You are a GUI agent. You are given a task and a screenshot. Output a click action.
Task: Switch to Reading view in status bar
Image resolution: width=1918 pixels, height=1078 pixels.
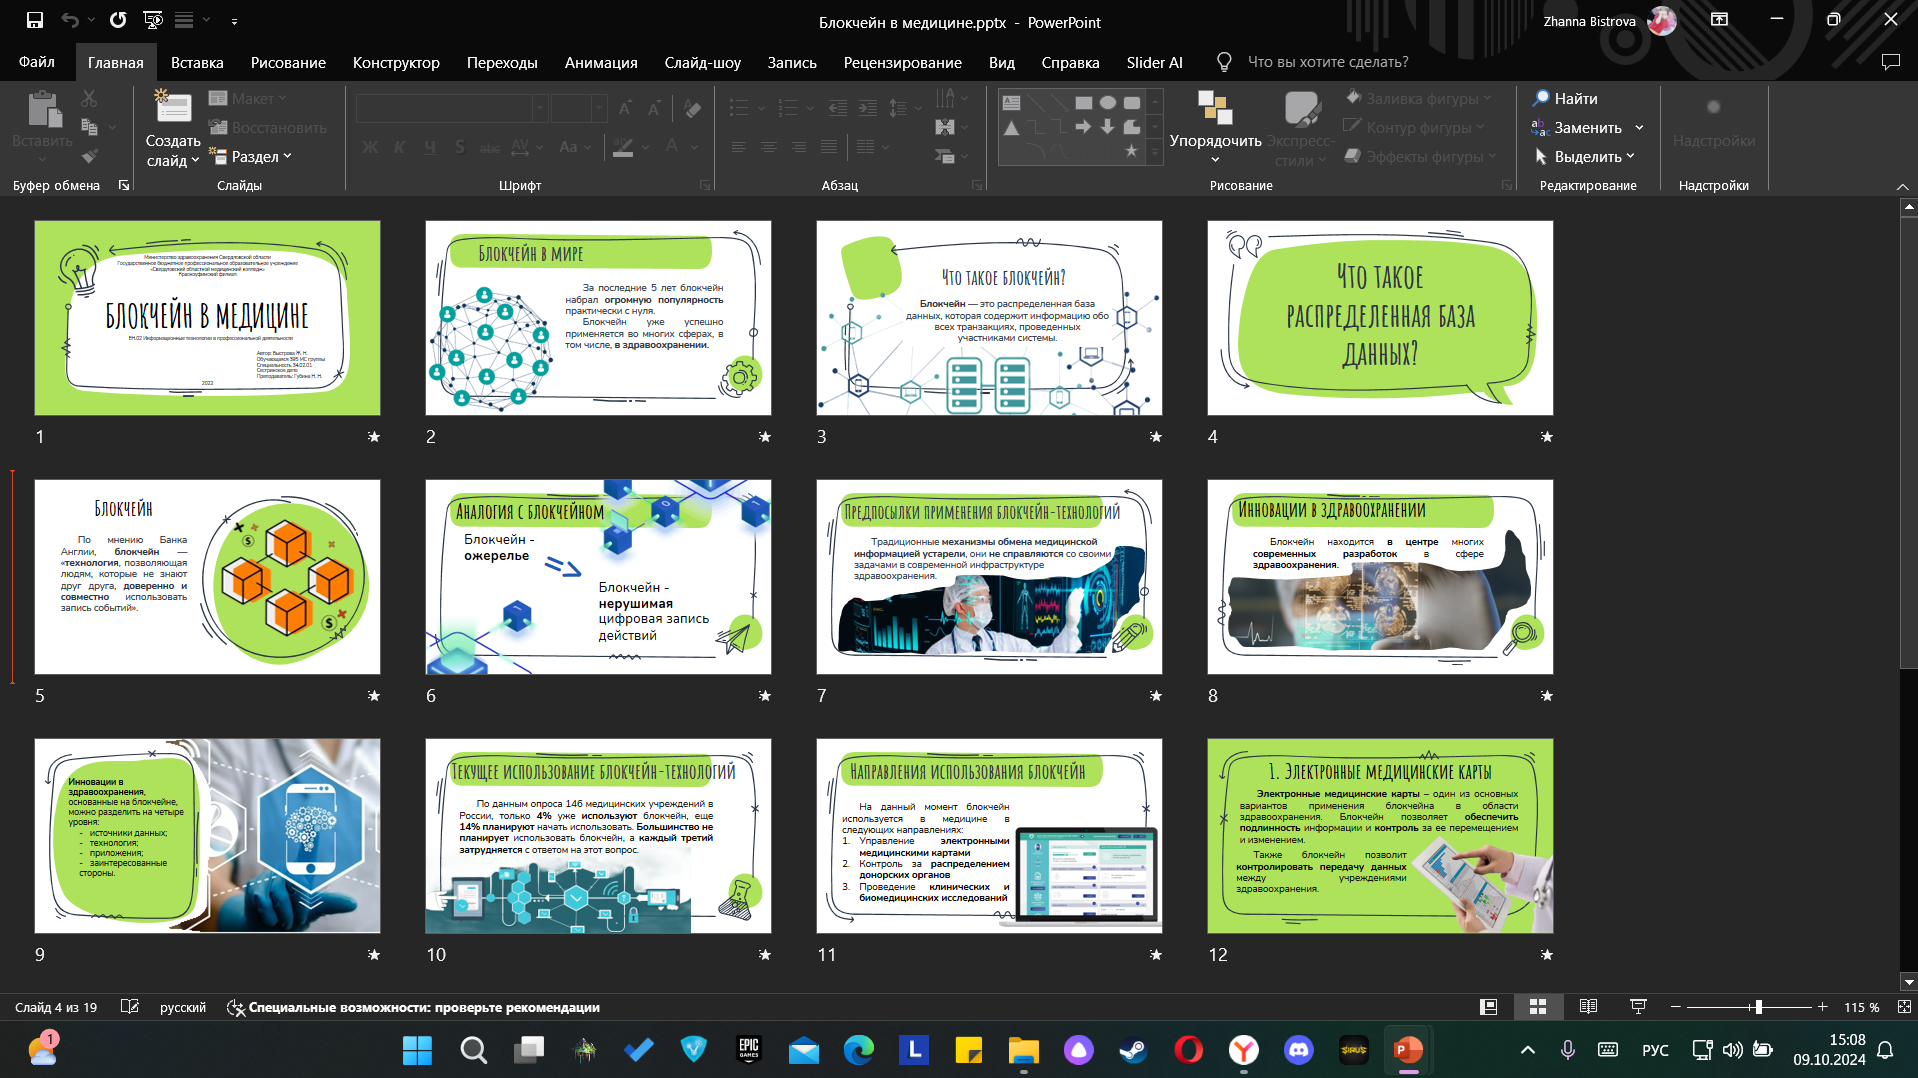pyautogui.click(x=1588, y=1007)
